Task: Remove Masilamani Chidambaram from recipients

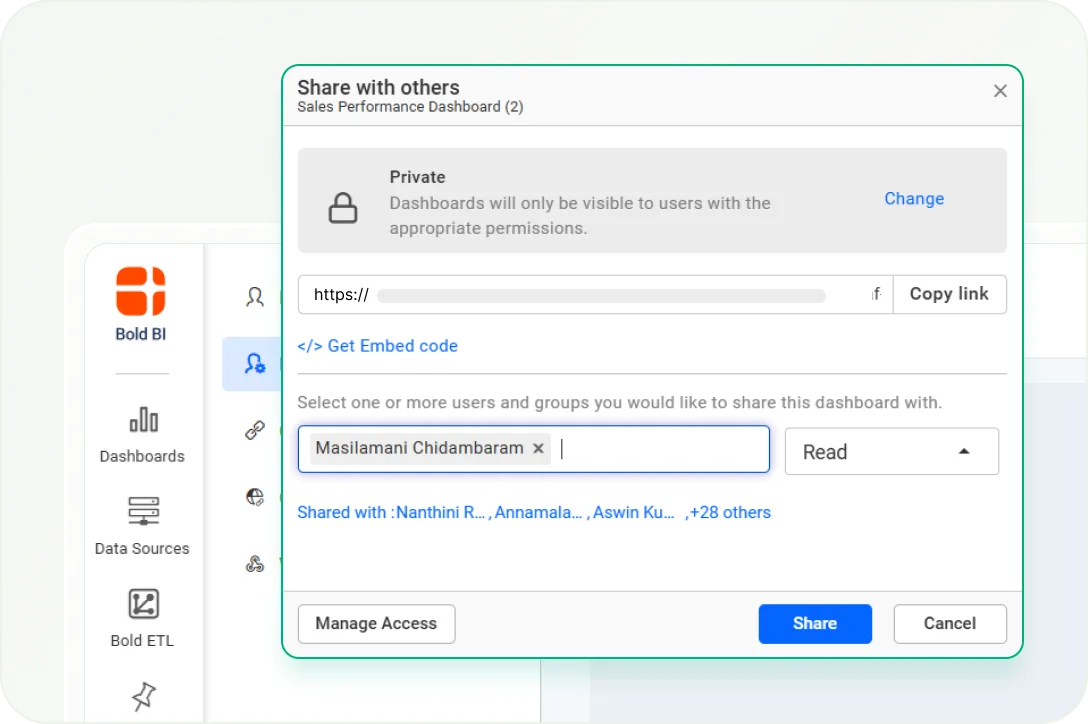Action: click(538, 449)
